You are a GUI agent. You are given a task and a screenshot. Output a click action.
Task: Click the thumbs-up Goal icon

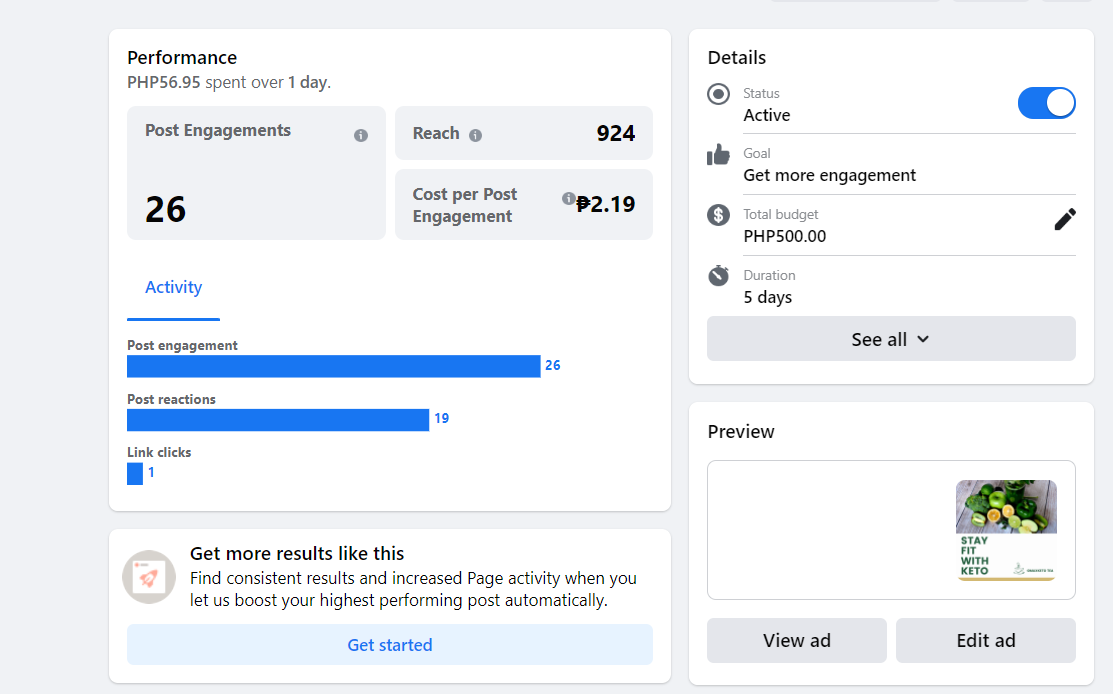click(x=718, y=155)
